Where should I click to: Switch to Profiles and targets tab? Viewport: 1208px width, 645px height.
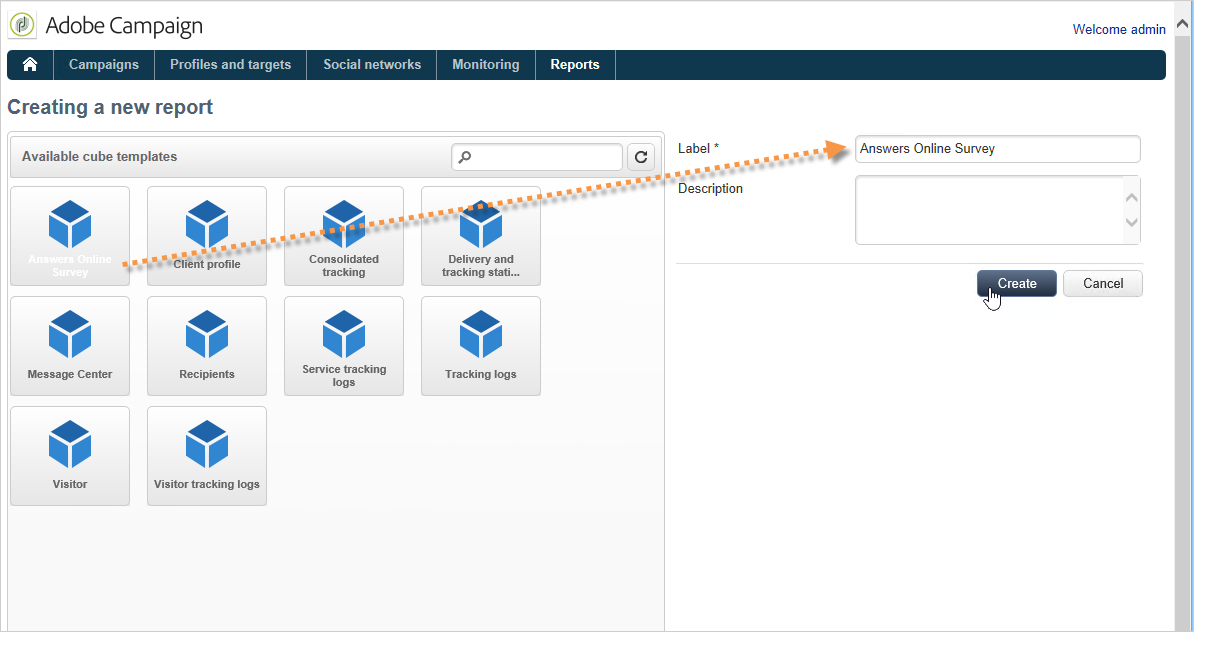click(x=231, y=64)
